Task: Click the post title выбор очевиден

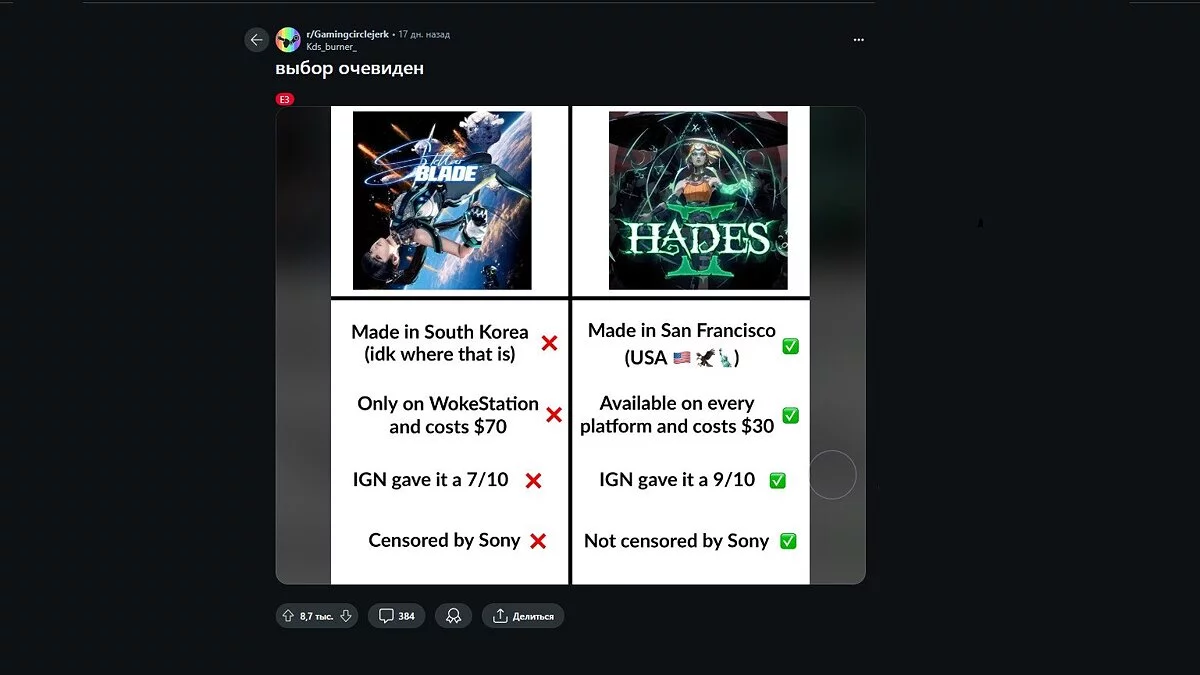Action: 350,69
